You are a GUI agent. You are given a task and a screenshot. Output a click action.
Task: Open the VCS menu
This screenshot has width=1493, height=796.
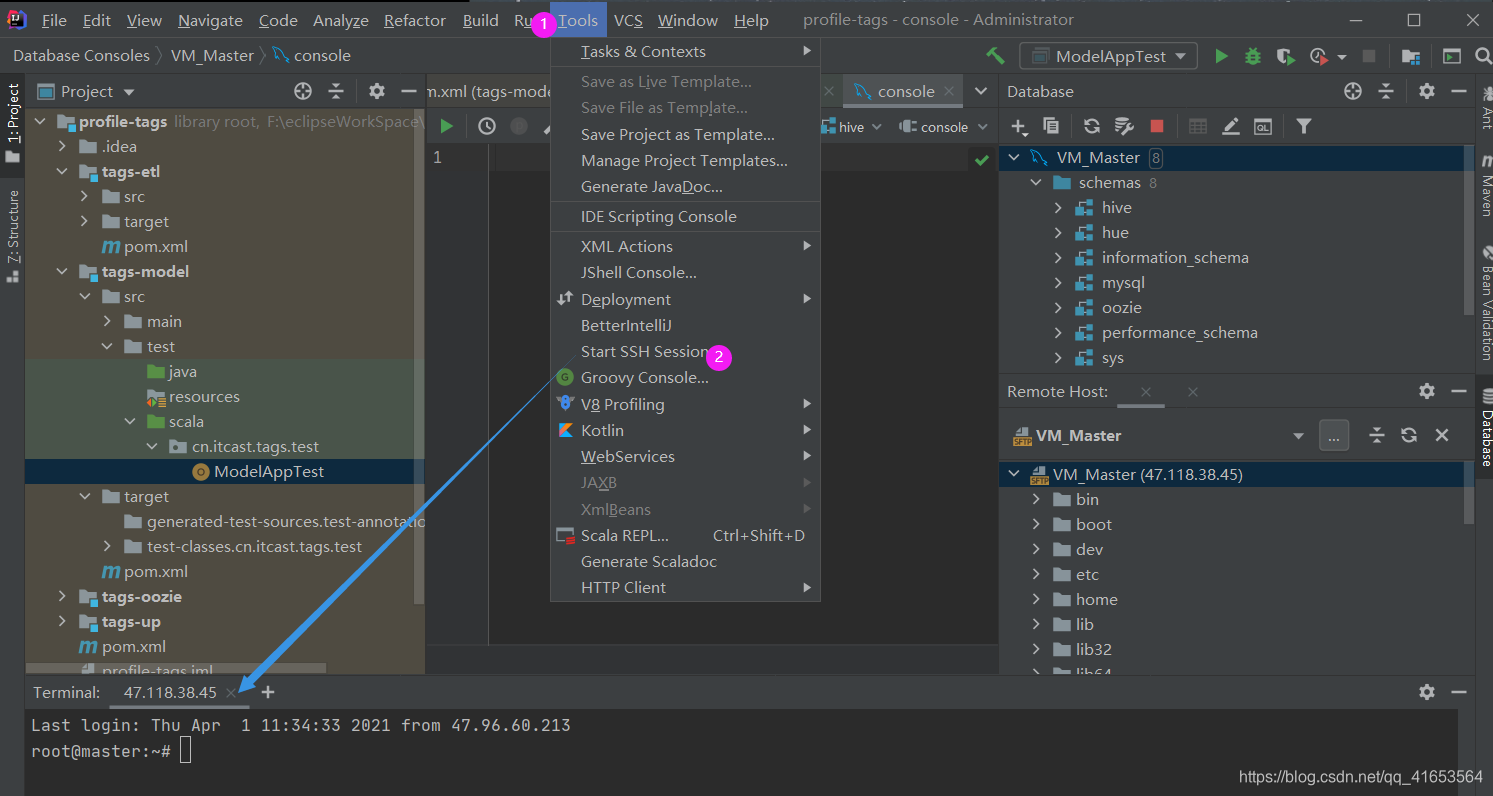(628, 20)
